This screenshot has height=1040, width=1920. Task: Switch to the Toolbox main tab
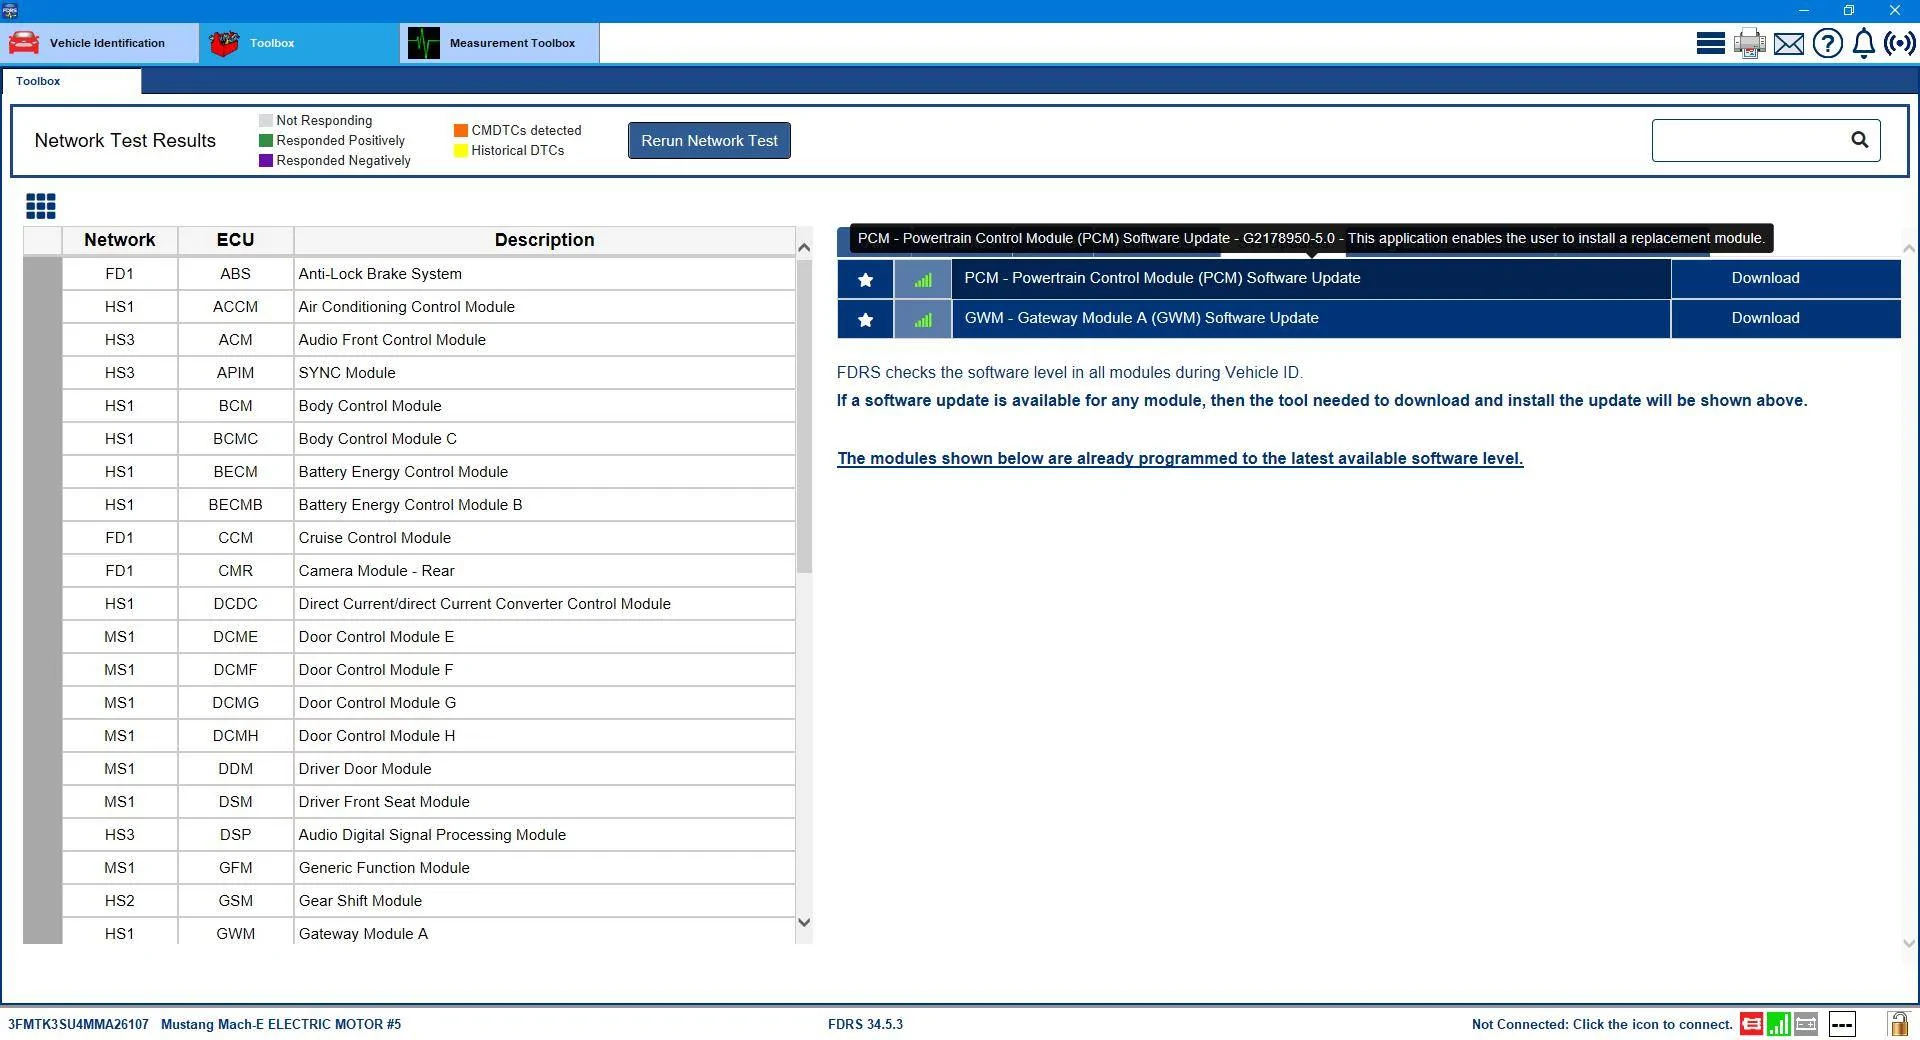coord(300,43)
